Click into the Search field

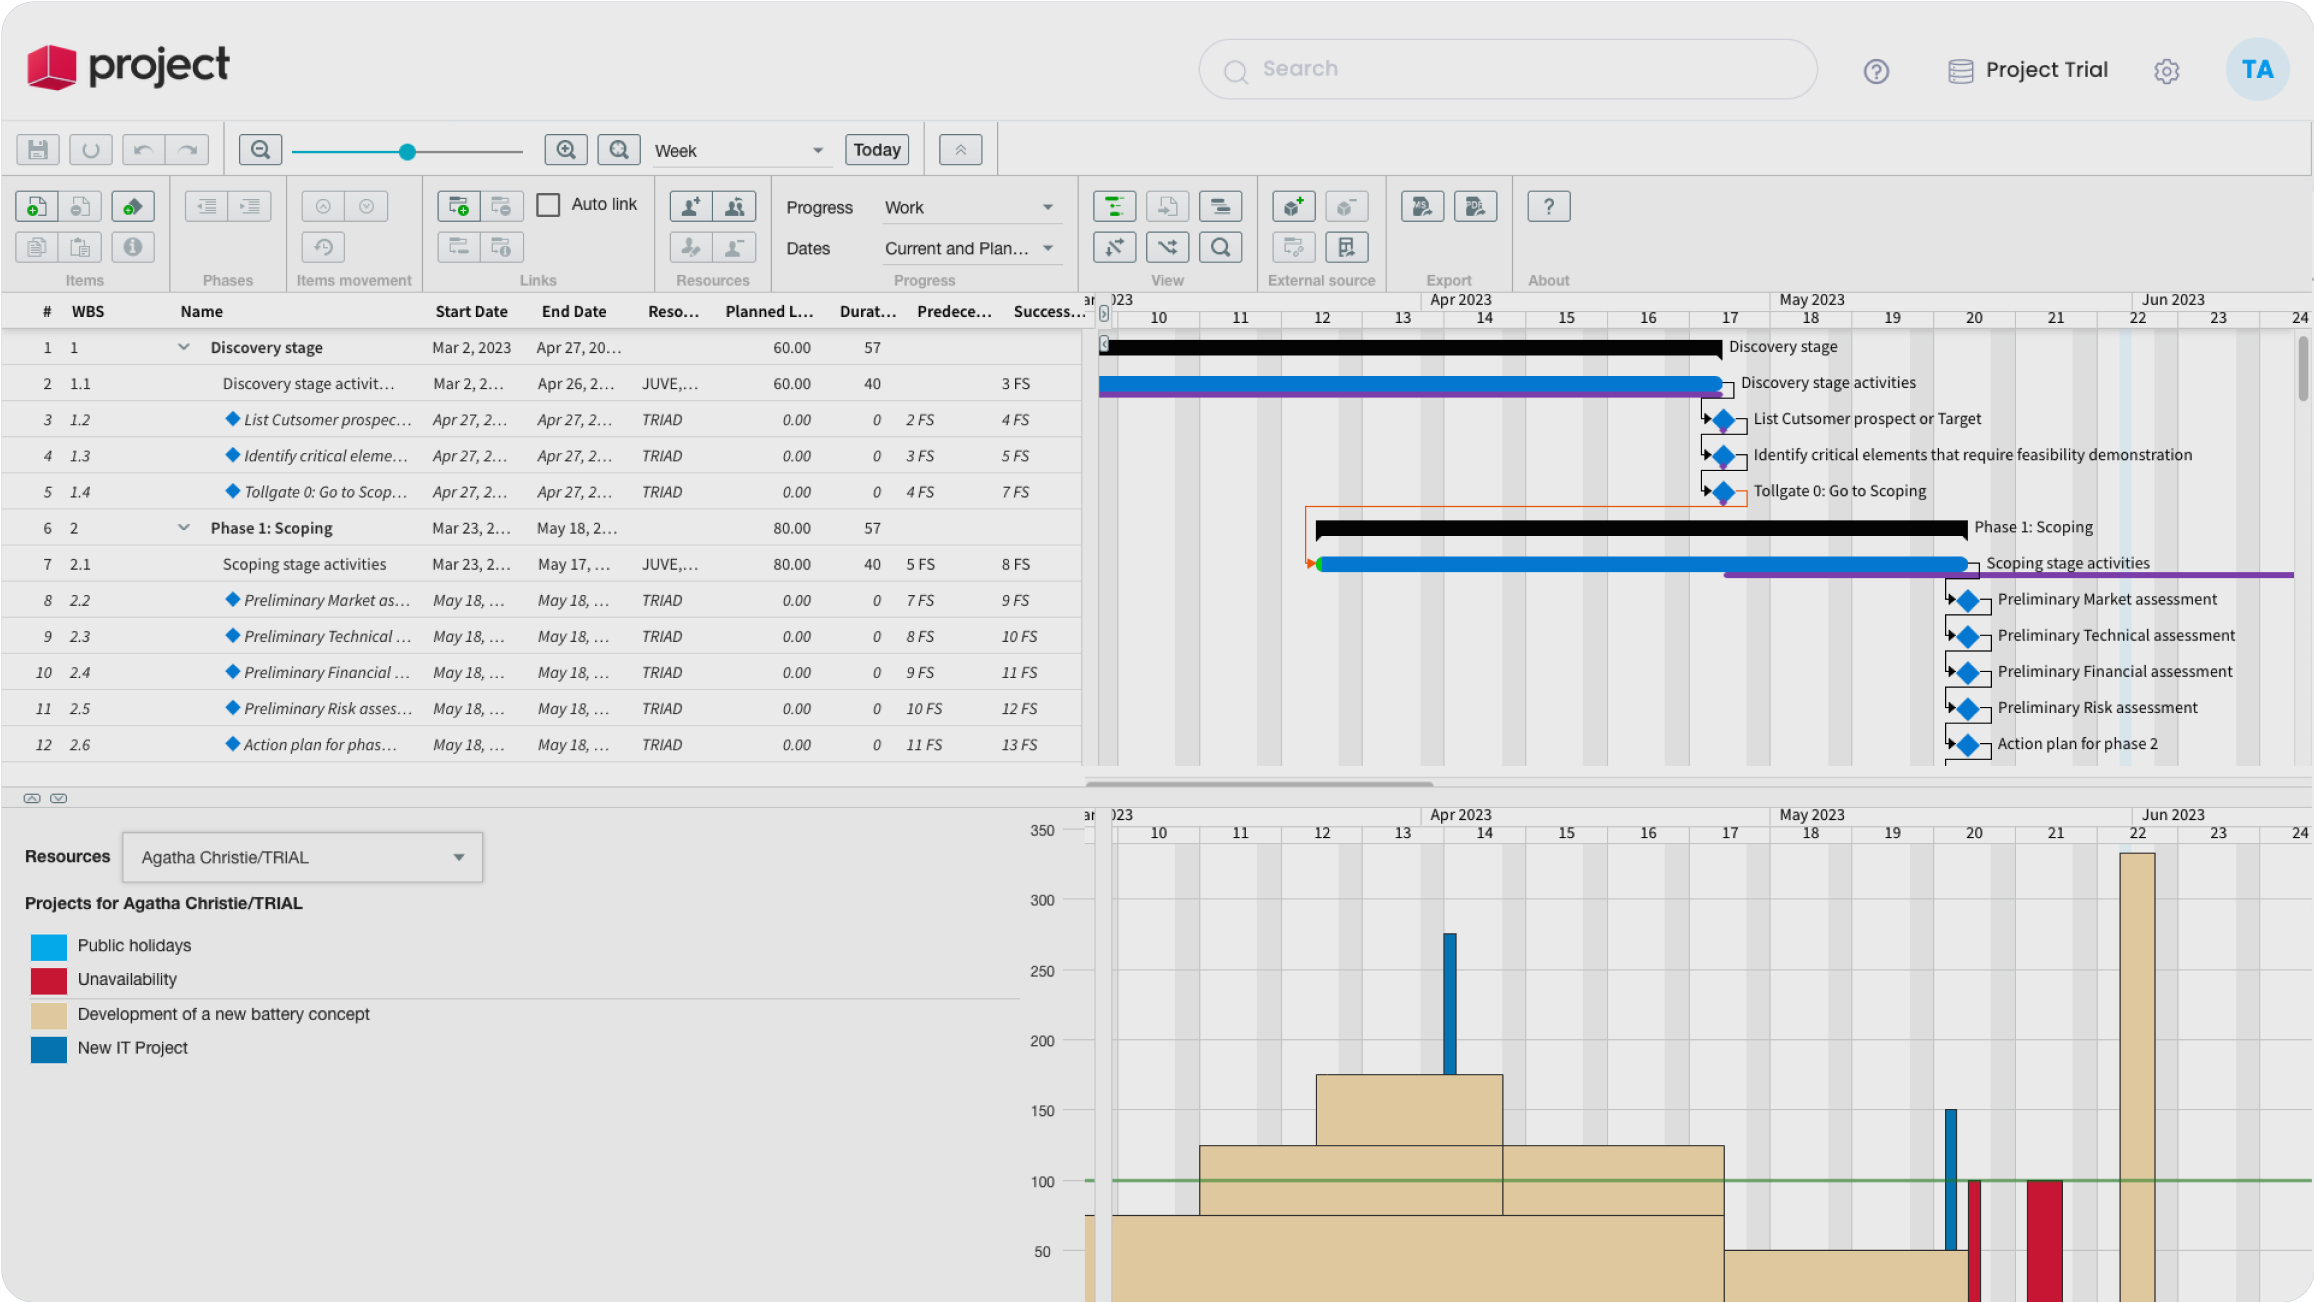pos(1507,69)
